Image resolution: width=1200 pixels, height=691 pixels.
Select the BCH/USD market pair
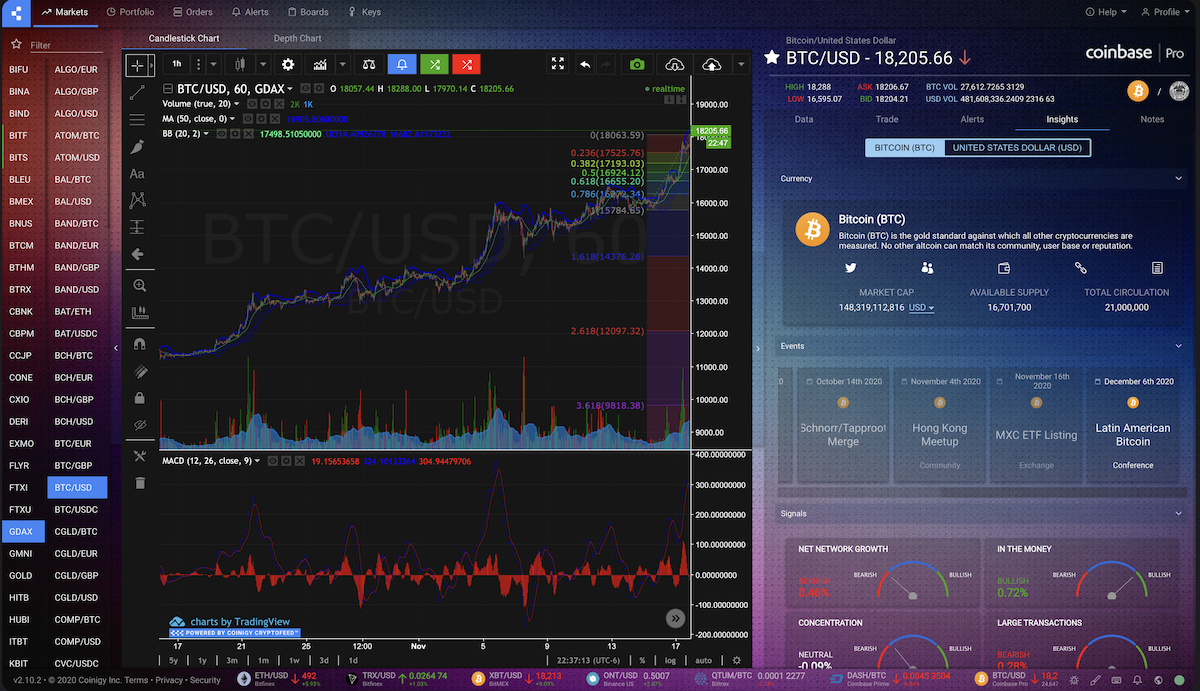tap(76, 421)
